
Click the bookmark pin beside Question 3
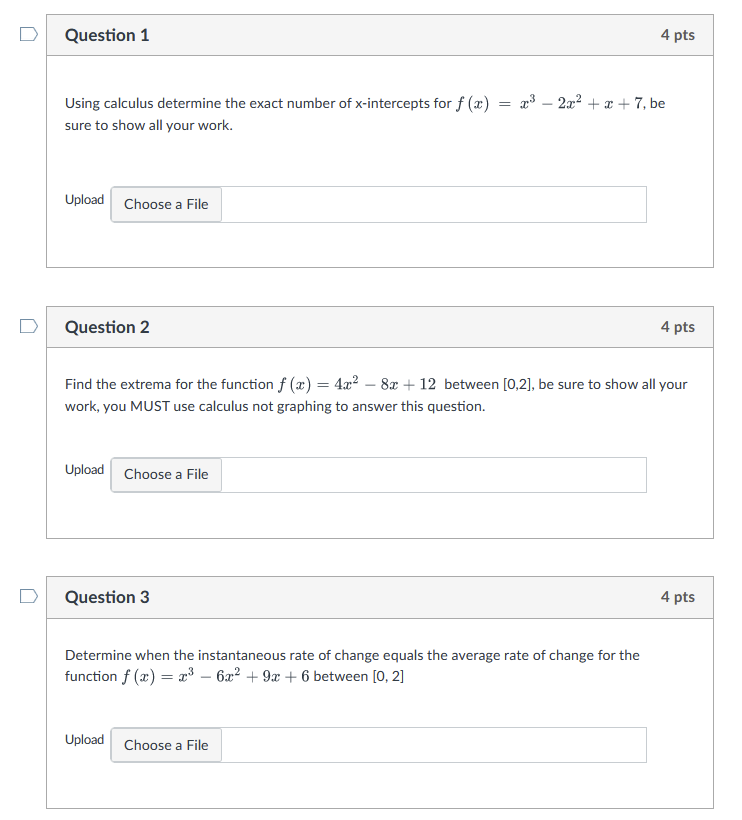pyautogui.click(x=28, y=595)
